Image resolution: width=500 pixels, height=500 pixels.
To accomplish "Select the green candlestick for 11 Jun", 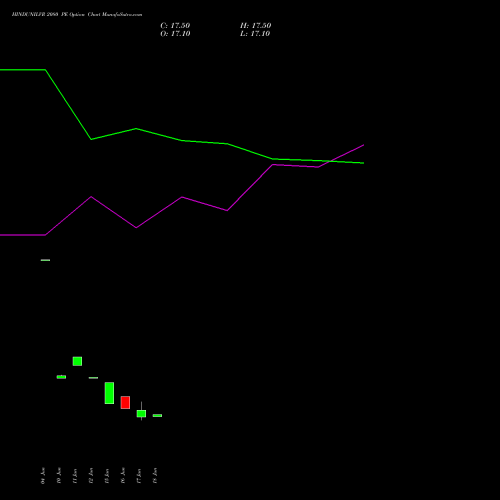I will coord(77,361).
